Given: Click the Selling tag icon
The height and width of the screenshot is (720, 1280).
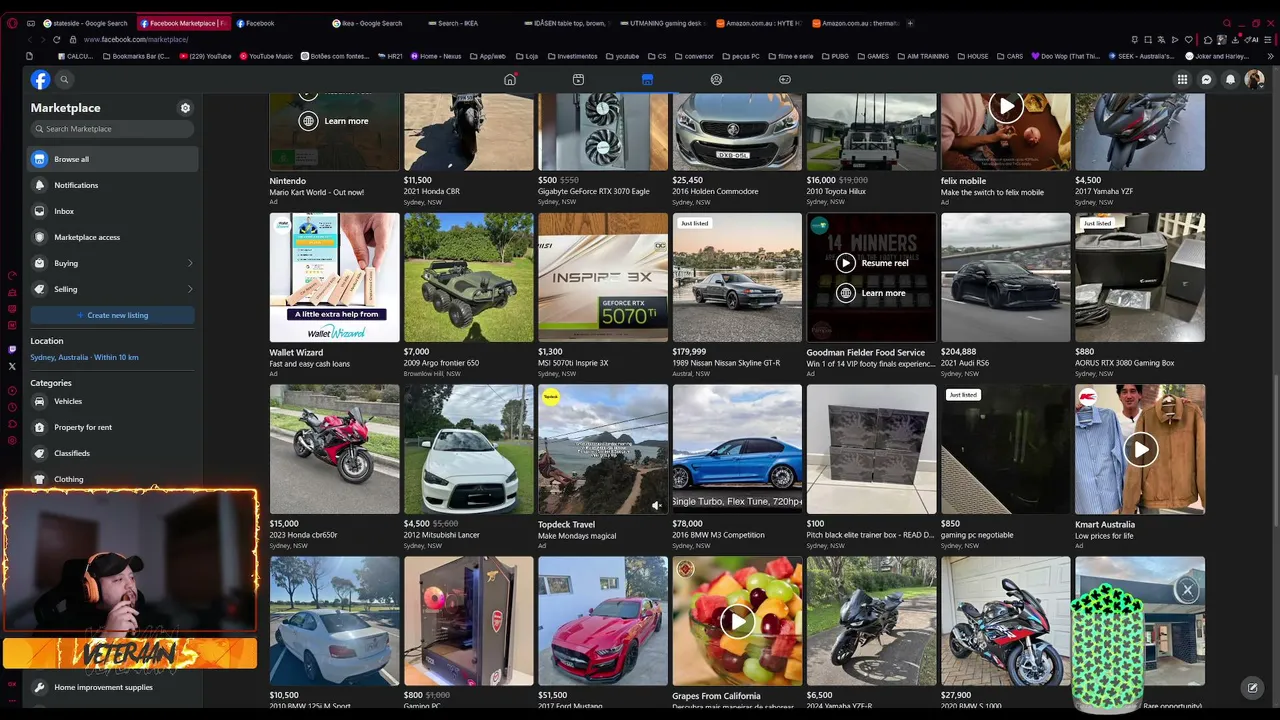Looking at the screenshot, I should coord(39,289).
